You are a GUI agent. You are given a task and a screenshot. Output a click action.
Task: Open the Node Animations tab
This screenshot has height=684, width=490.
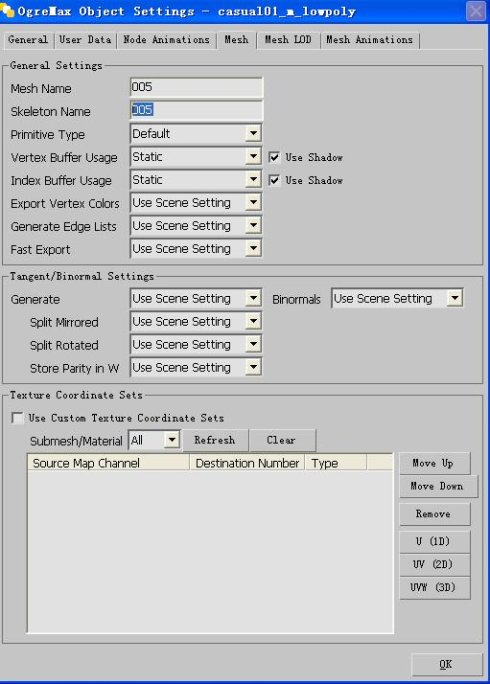click(x=166, y=40)
